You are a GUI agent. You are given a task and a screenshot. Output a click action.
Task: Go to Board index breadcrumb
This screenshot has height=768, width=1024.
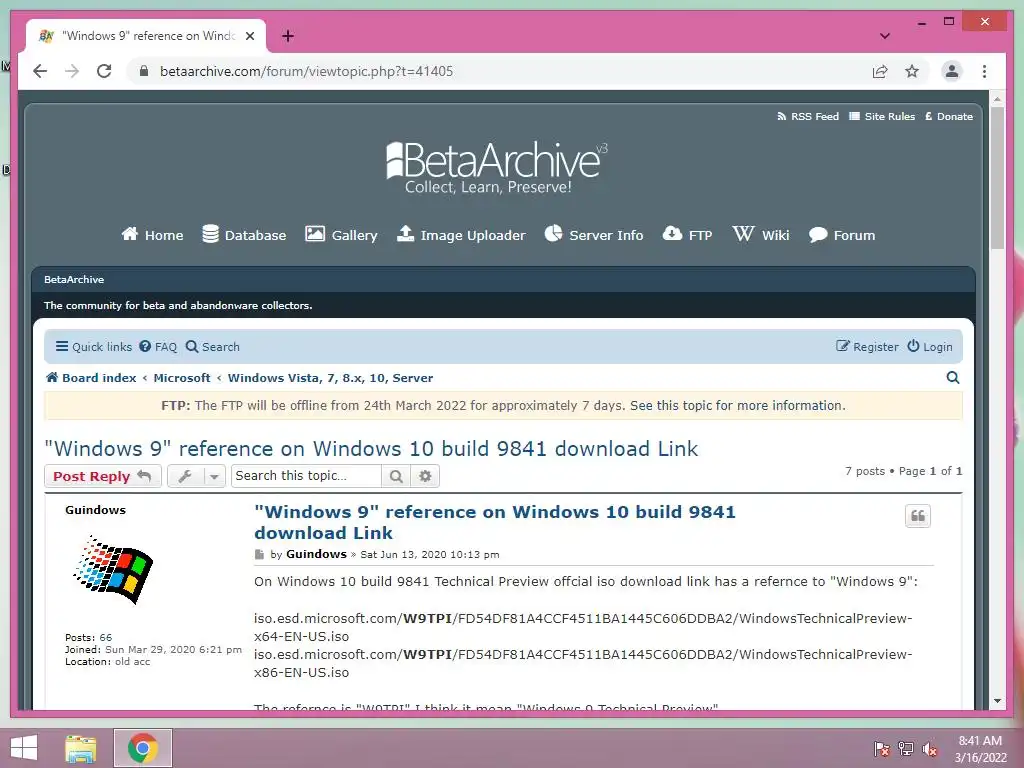(x=91, y=377)
